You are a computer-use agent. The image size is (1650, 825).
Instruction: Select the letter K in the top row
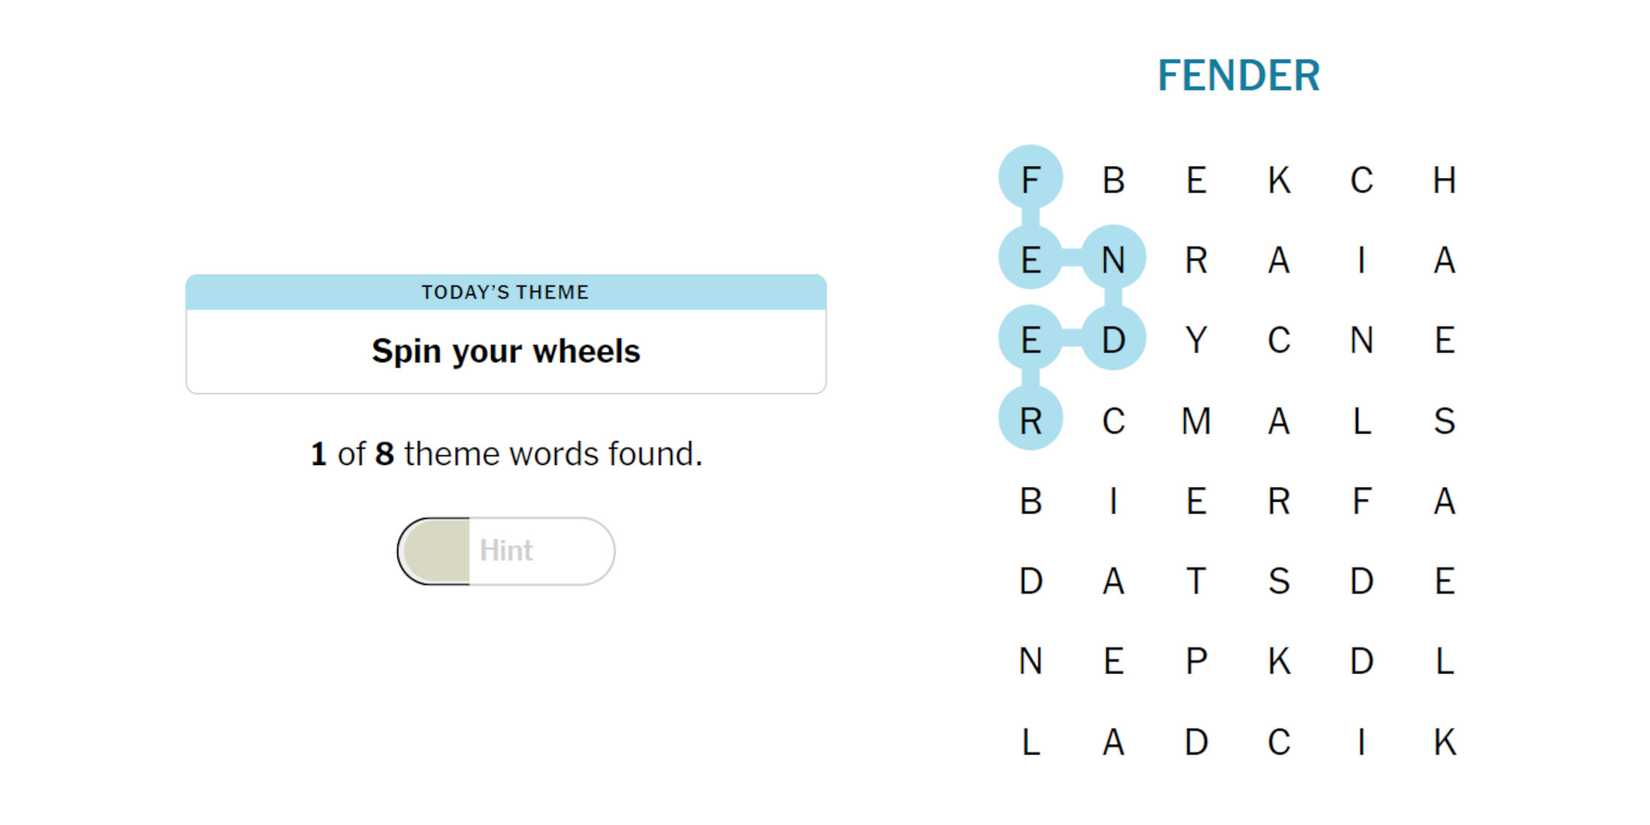point(1279,180)
